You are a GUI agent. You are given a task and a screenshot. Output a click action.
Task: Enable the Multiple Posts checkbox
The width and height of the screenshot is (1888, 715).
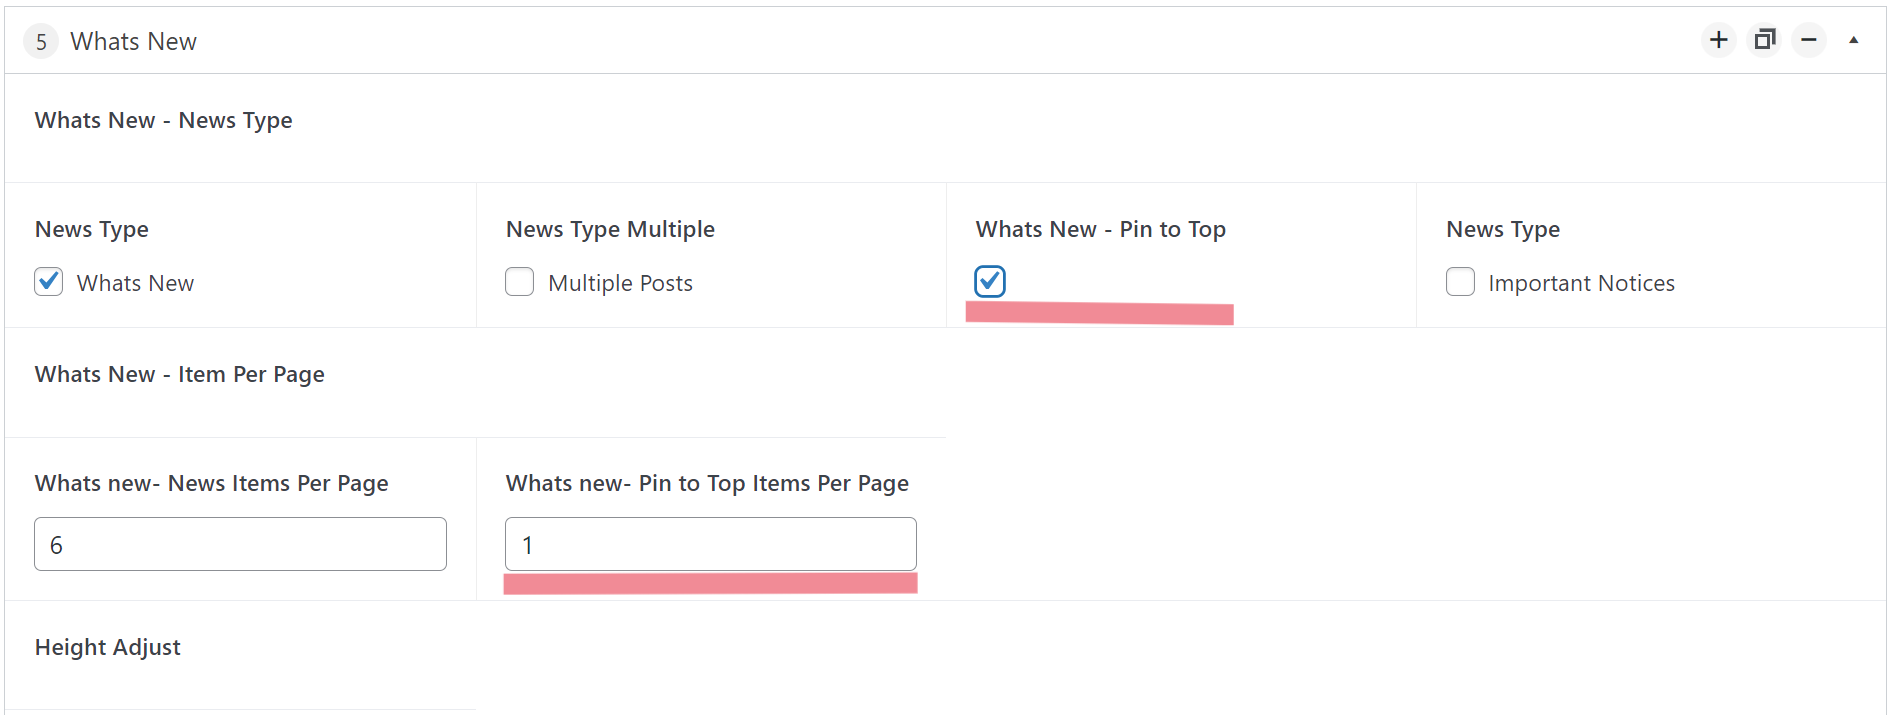(x=519, y=282)
